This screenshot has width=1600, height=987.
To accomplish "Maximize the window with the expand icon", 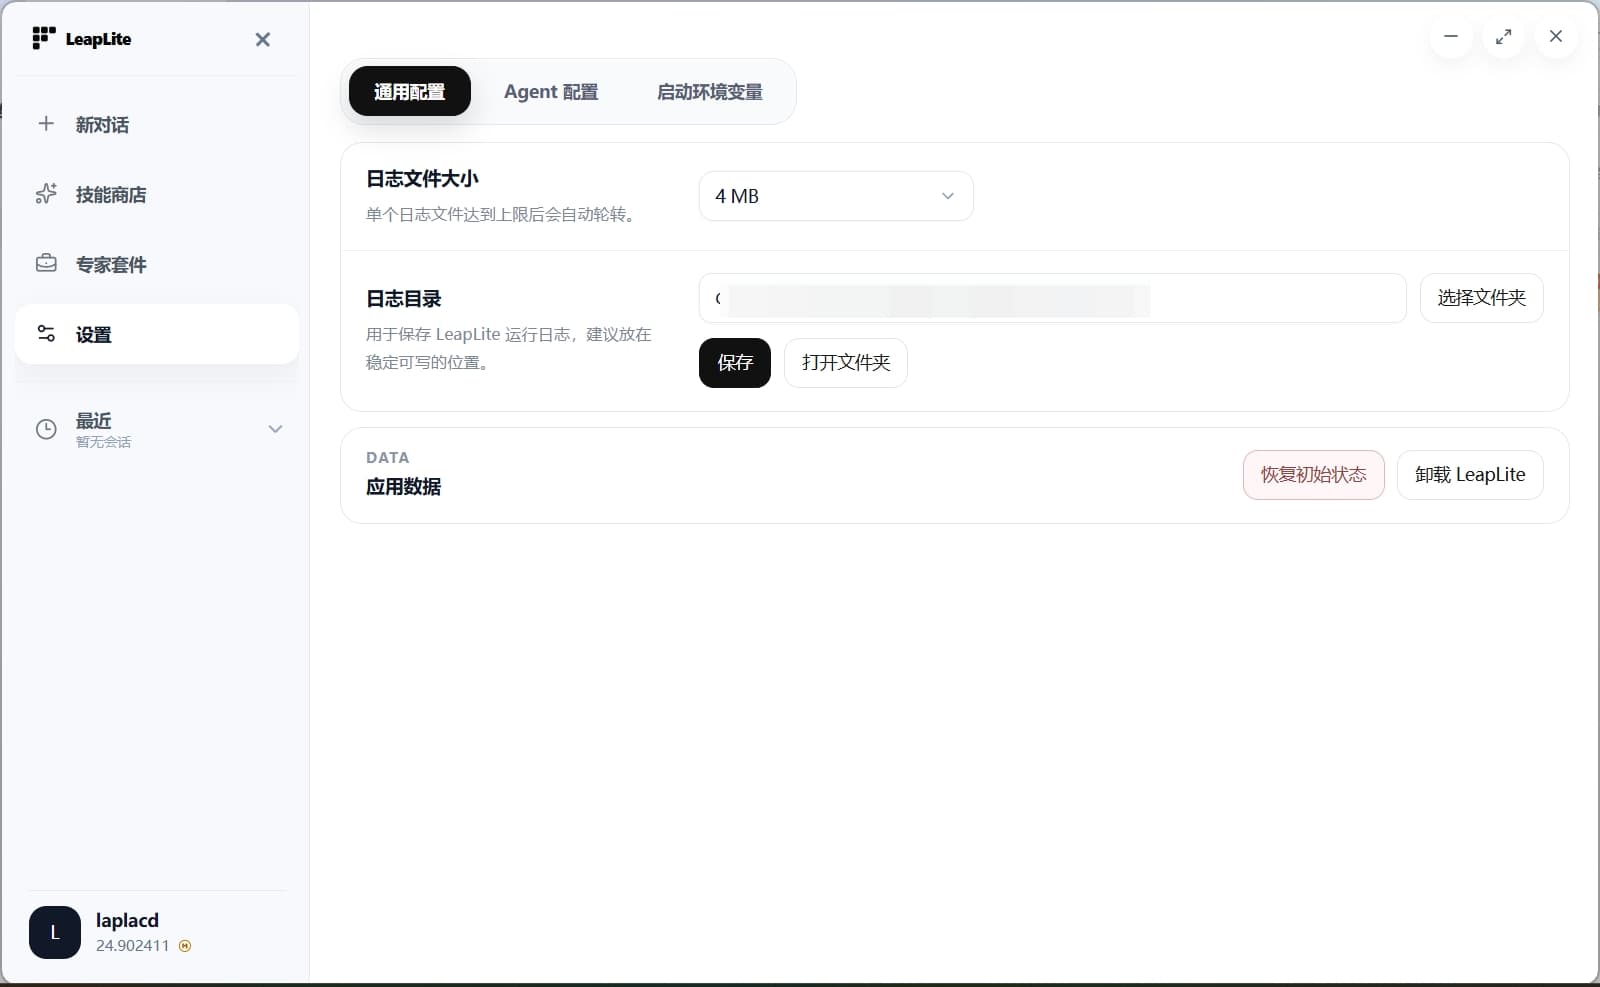I will (x=1503, y=36).
